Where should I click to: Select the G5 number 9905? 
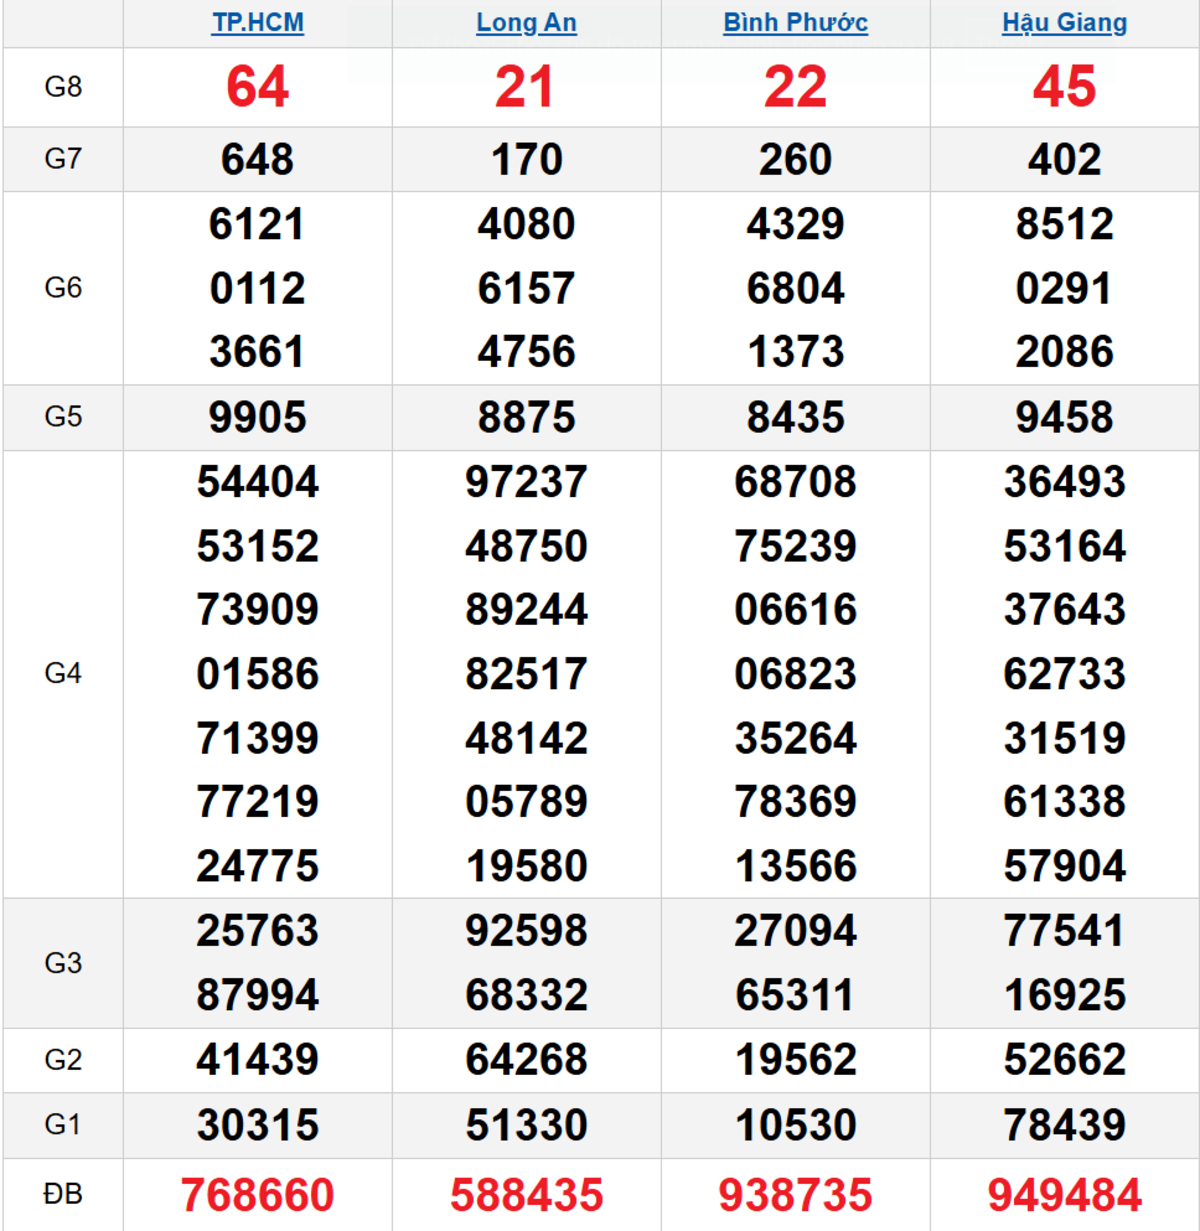257,418
